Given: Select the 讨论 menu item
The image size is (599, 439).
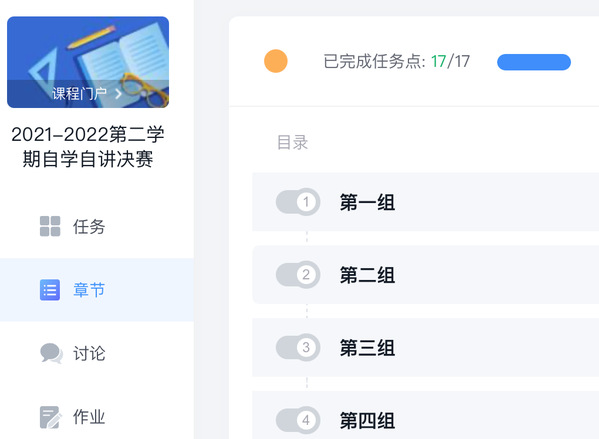Looking at the screenshot, I should pos(97,353).
